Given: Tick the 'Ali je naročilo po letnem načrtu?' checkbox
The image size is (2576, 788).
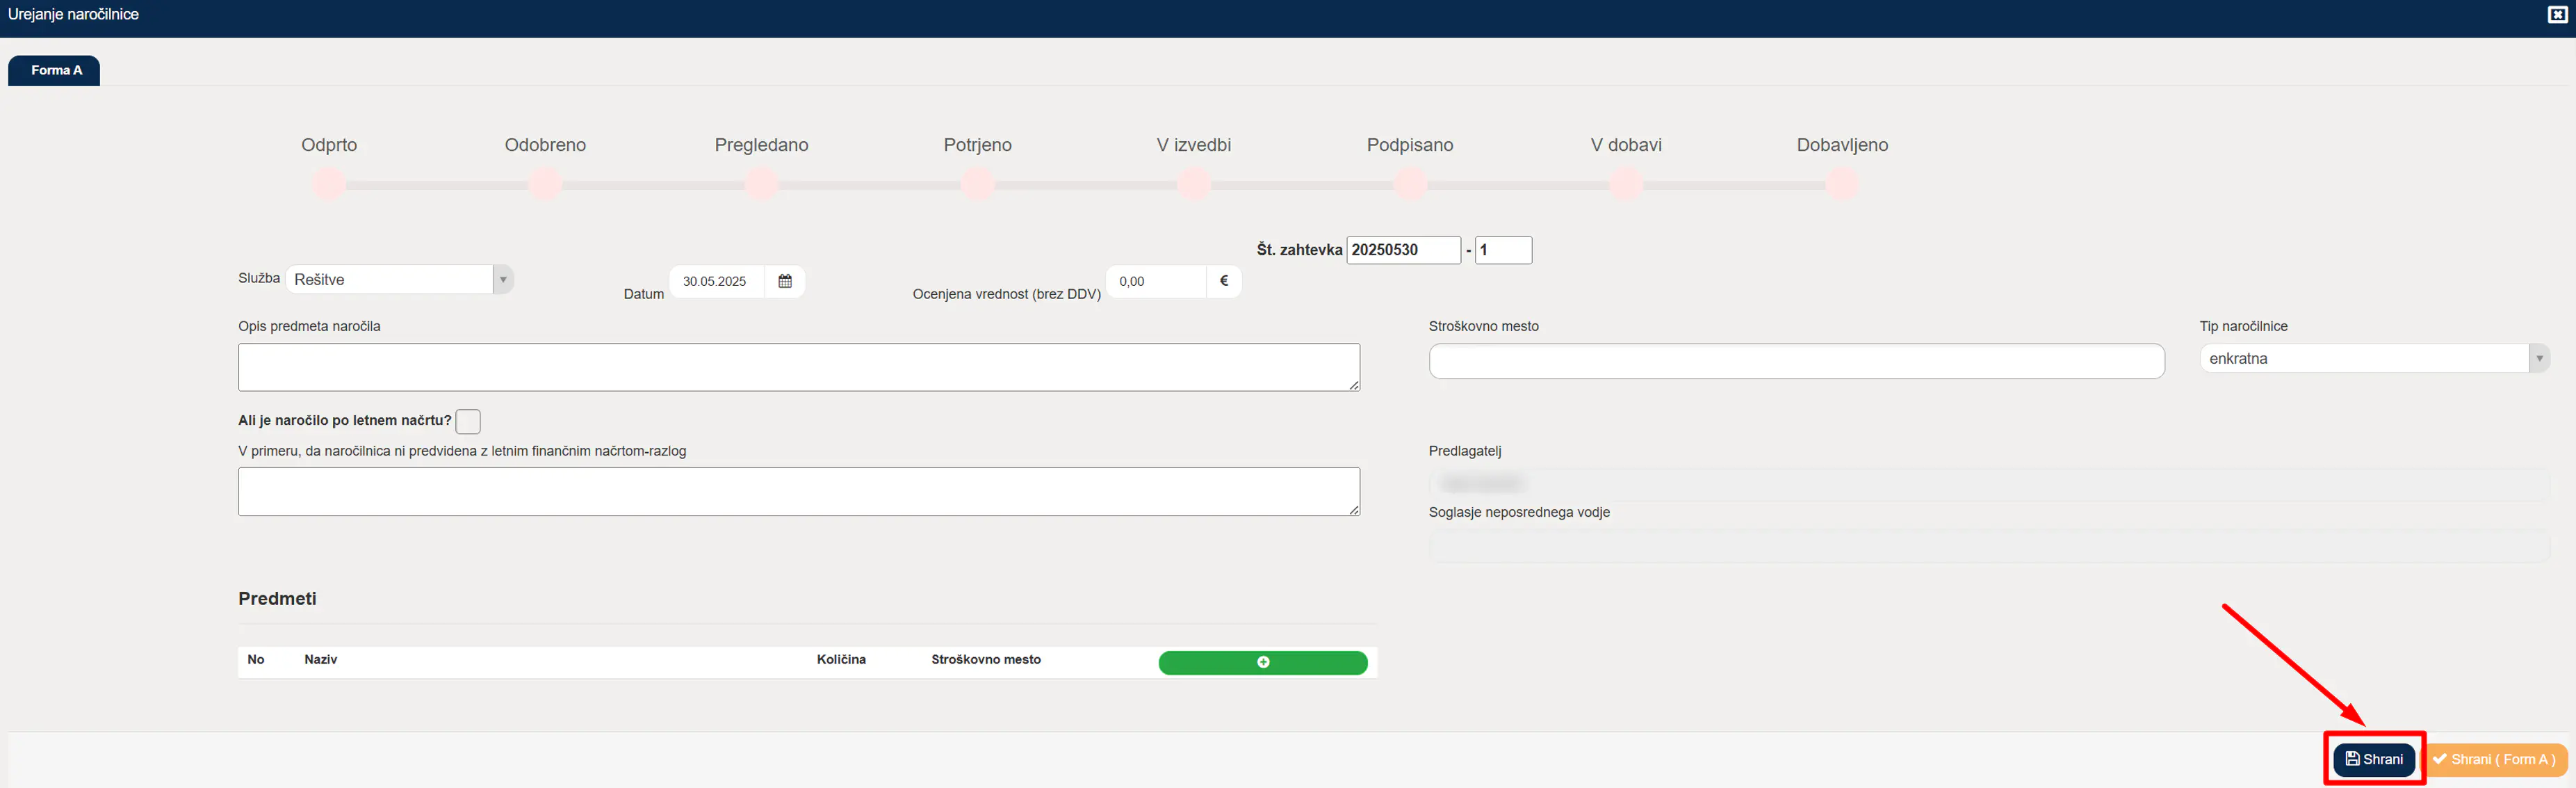Looking at the screenshot, I should click(468, 421).
